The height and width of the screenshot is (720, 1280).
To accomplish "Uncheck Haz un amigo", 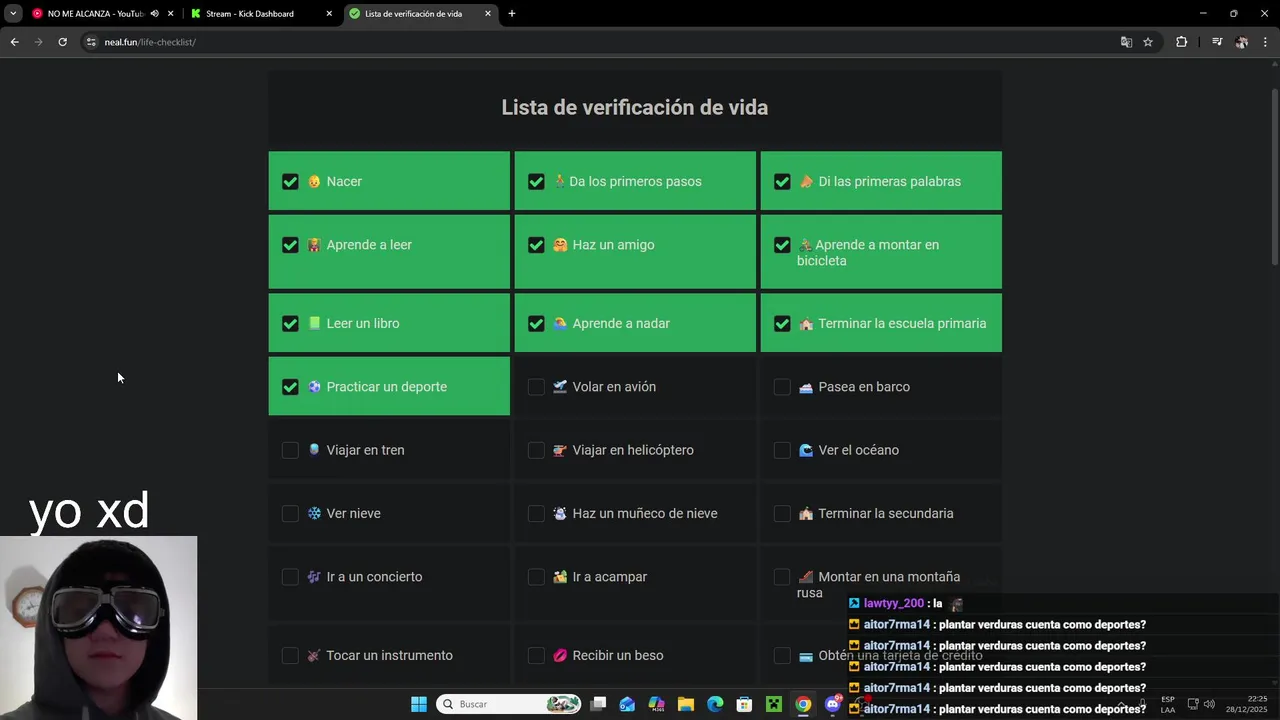I will click(536, 244).
